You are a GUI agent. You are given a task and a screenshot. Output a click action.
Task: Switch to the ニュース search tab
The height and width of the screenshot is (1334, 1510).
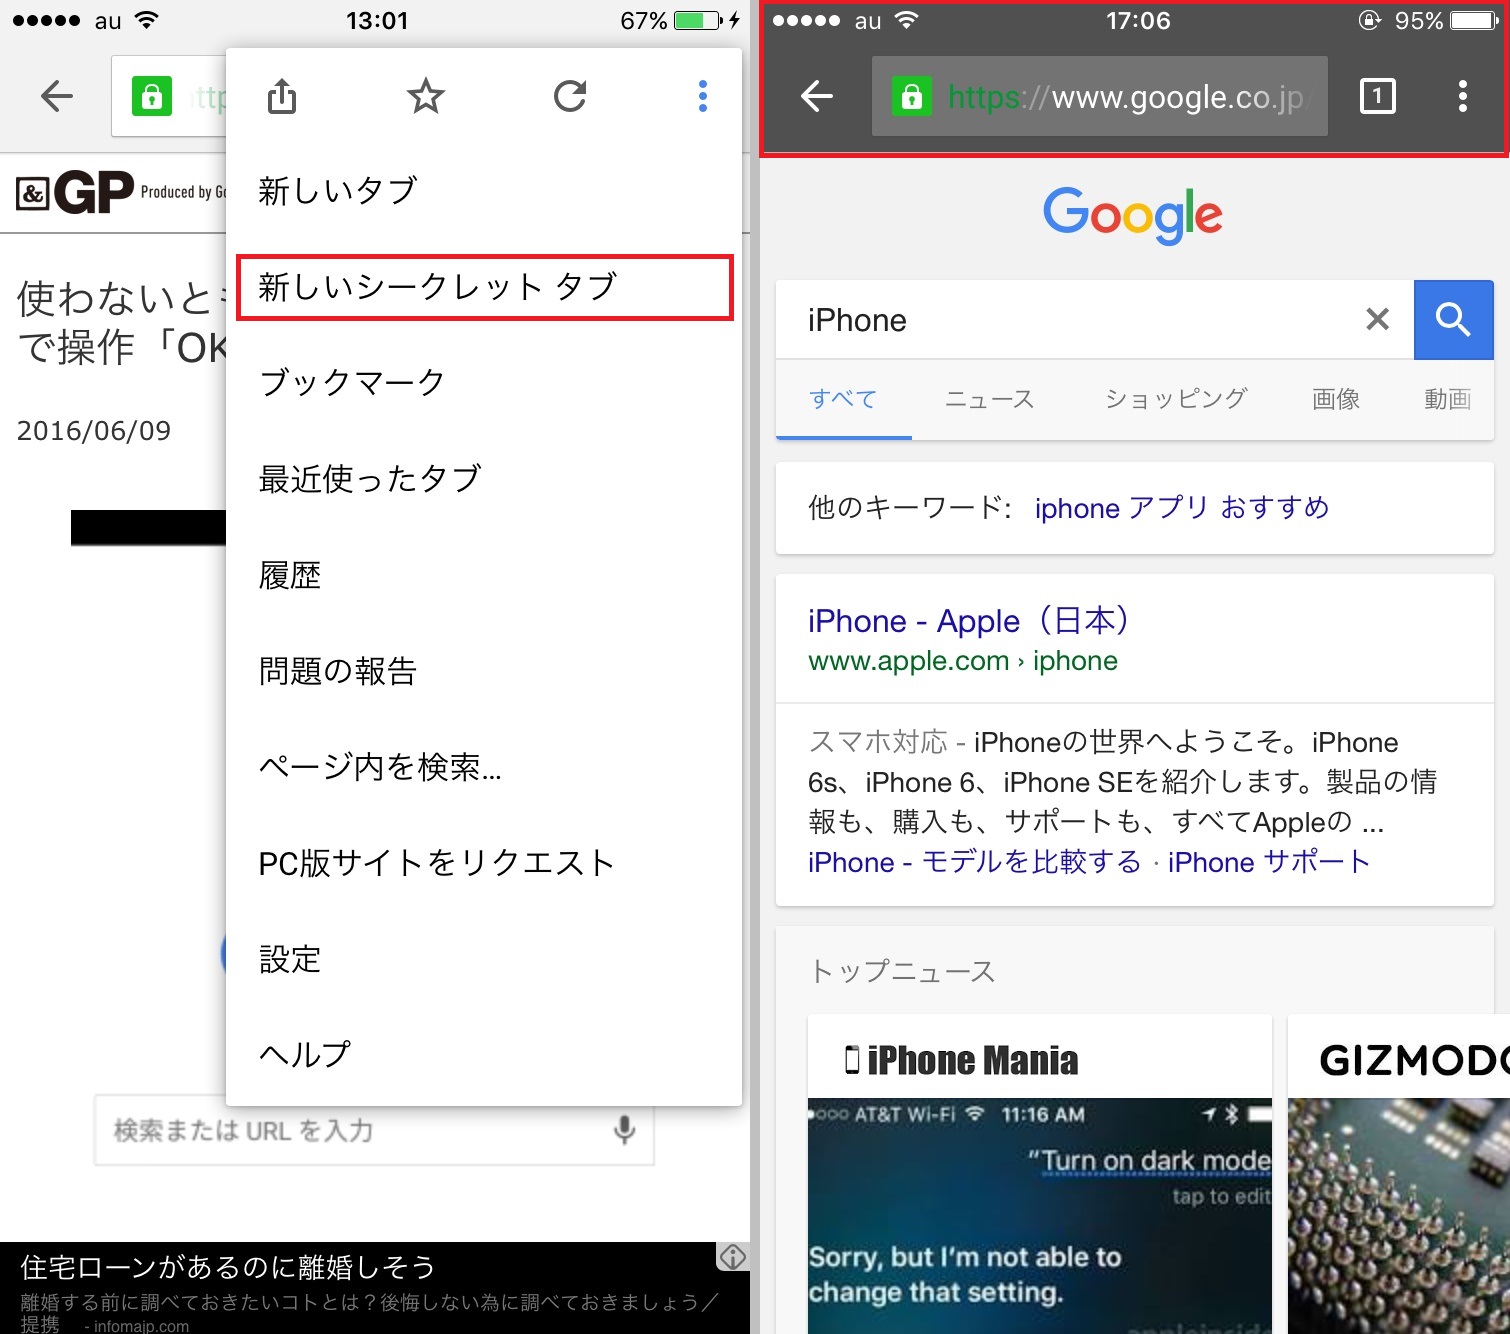coord(989,400)
